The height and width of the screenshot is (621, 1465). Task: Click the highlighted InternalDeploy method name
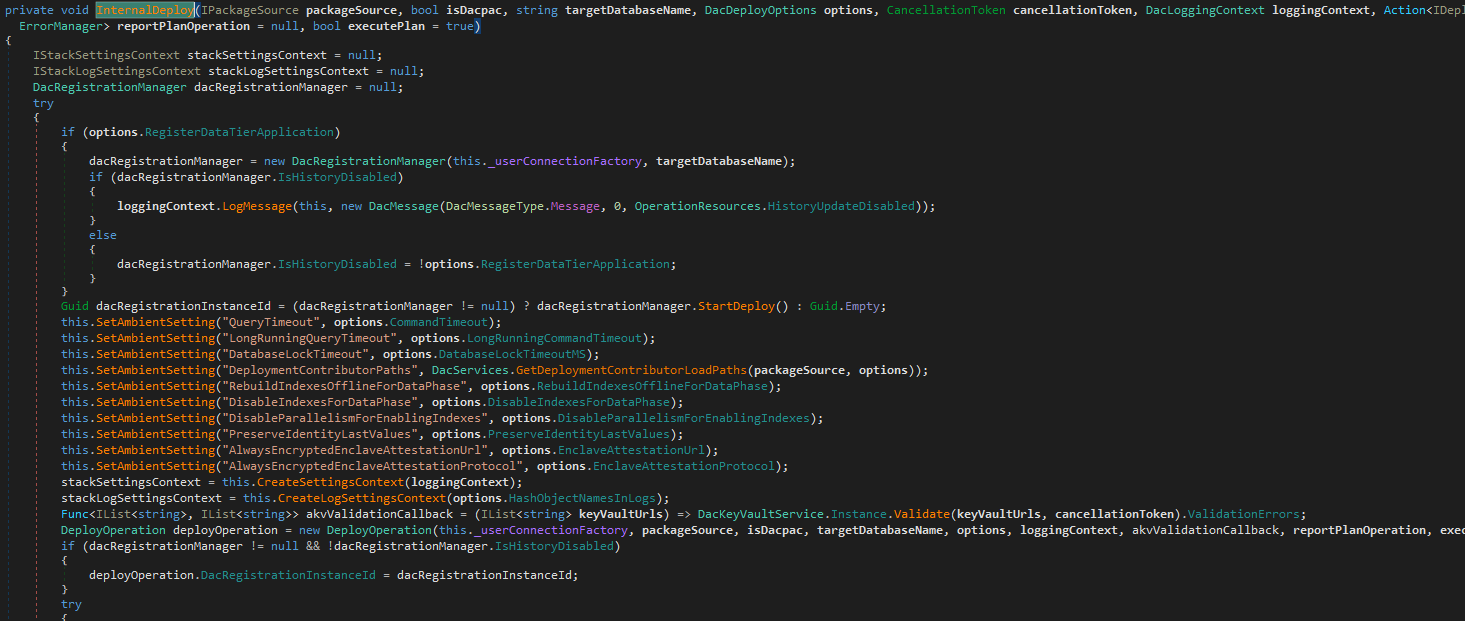[x=145, y=10]
